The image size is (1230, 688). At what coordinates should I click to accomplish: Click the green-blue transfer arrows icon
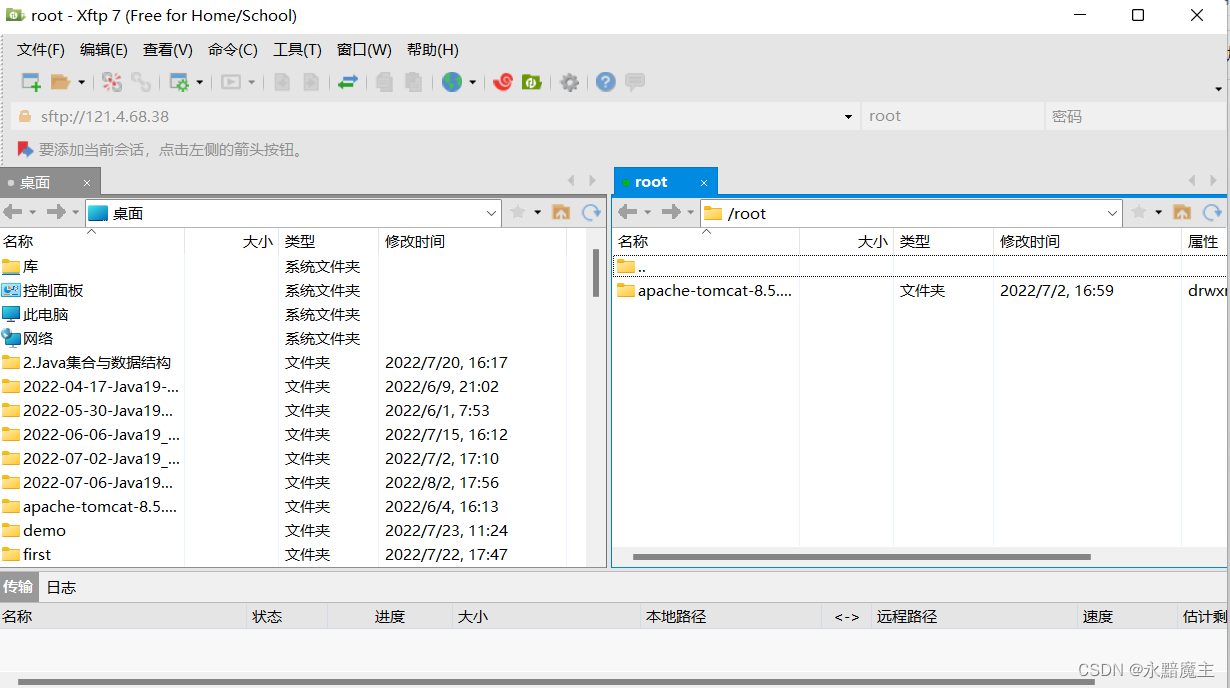[347, 82]
